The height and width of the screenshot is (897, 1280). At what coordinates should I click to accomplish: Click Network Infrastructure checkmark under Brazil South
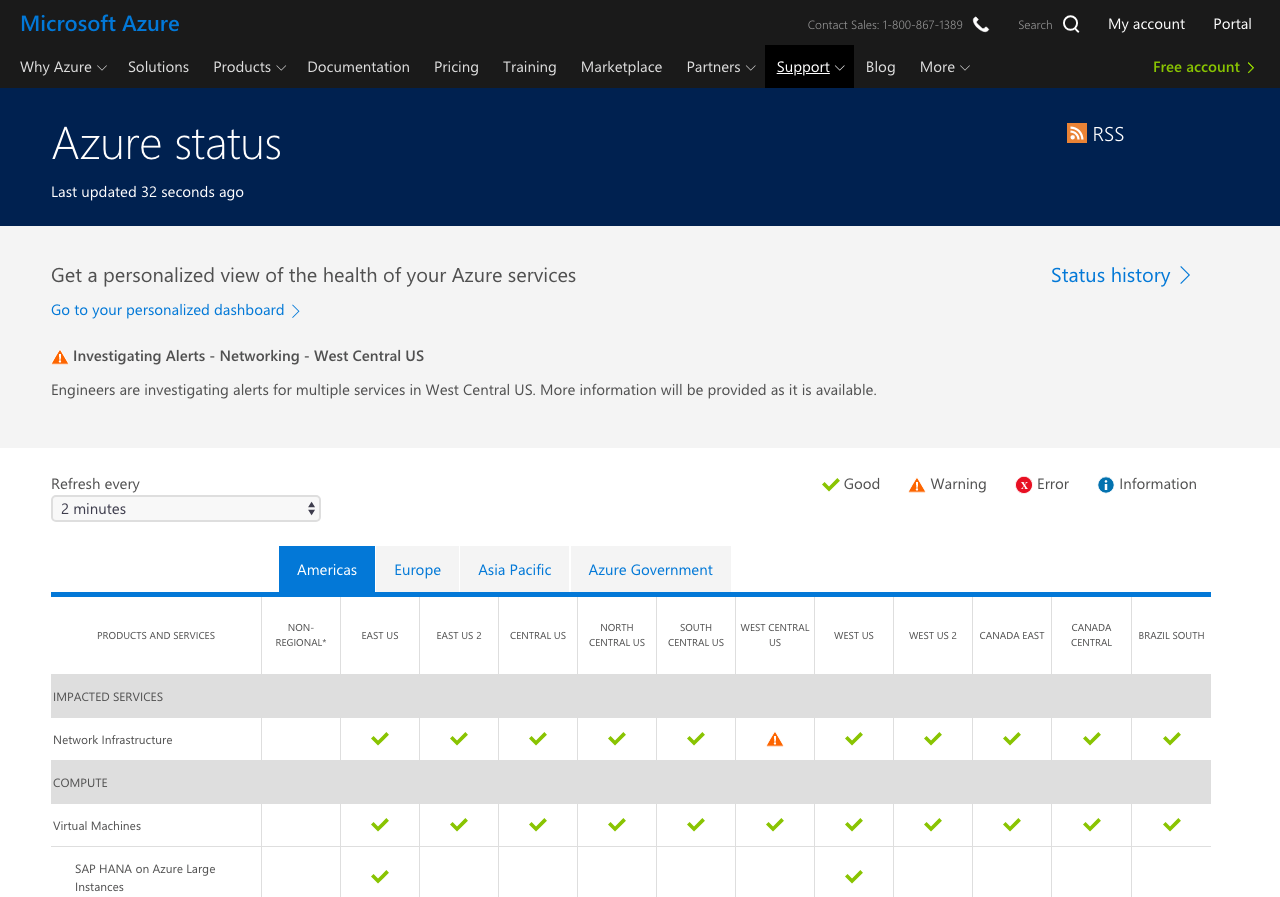click(x=1172, y=739)
